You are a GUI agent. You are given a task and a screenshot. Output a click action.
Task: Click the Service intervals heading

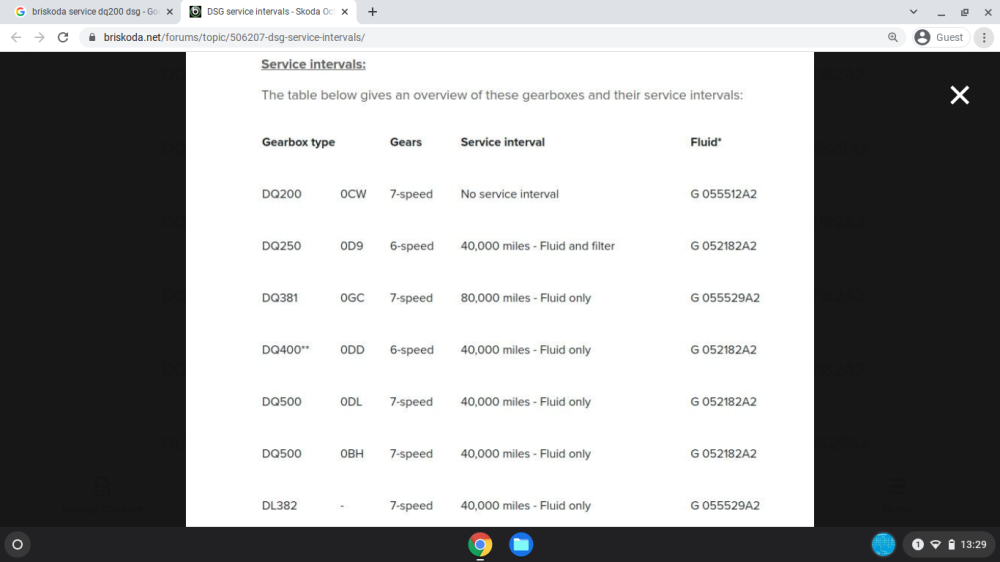coord(313,64)
